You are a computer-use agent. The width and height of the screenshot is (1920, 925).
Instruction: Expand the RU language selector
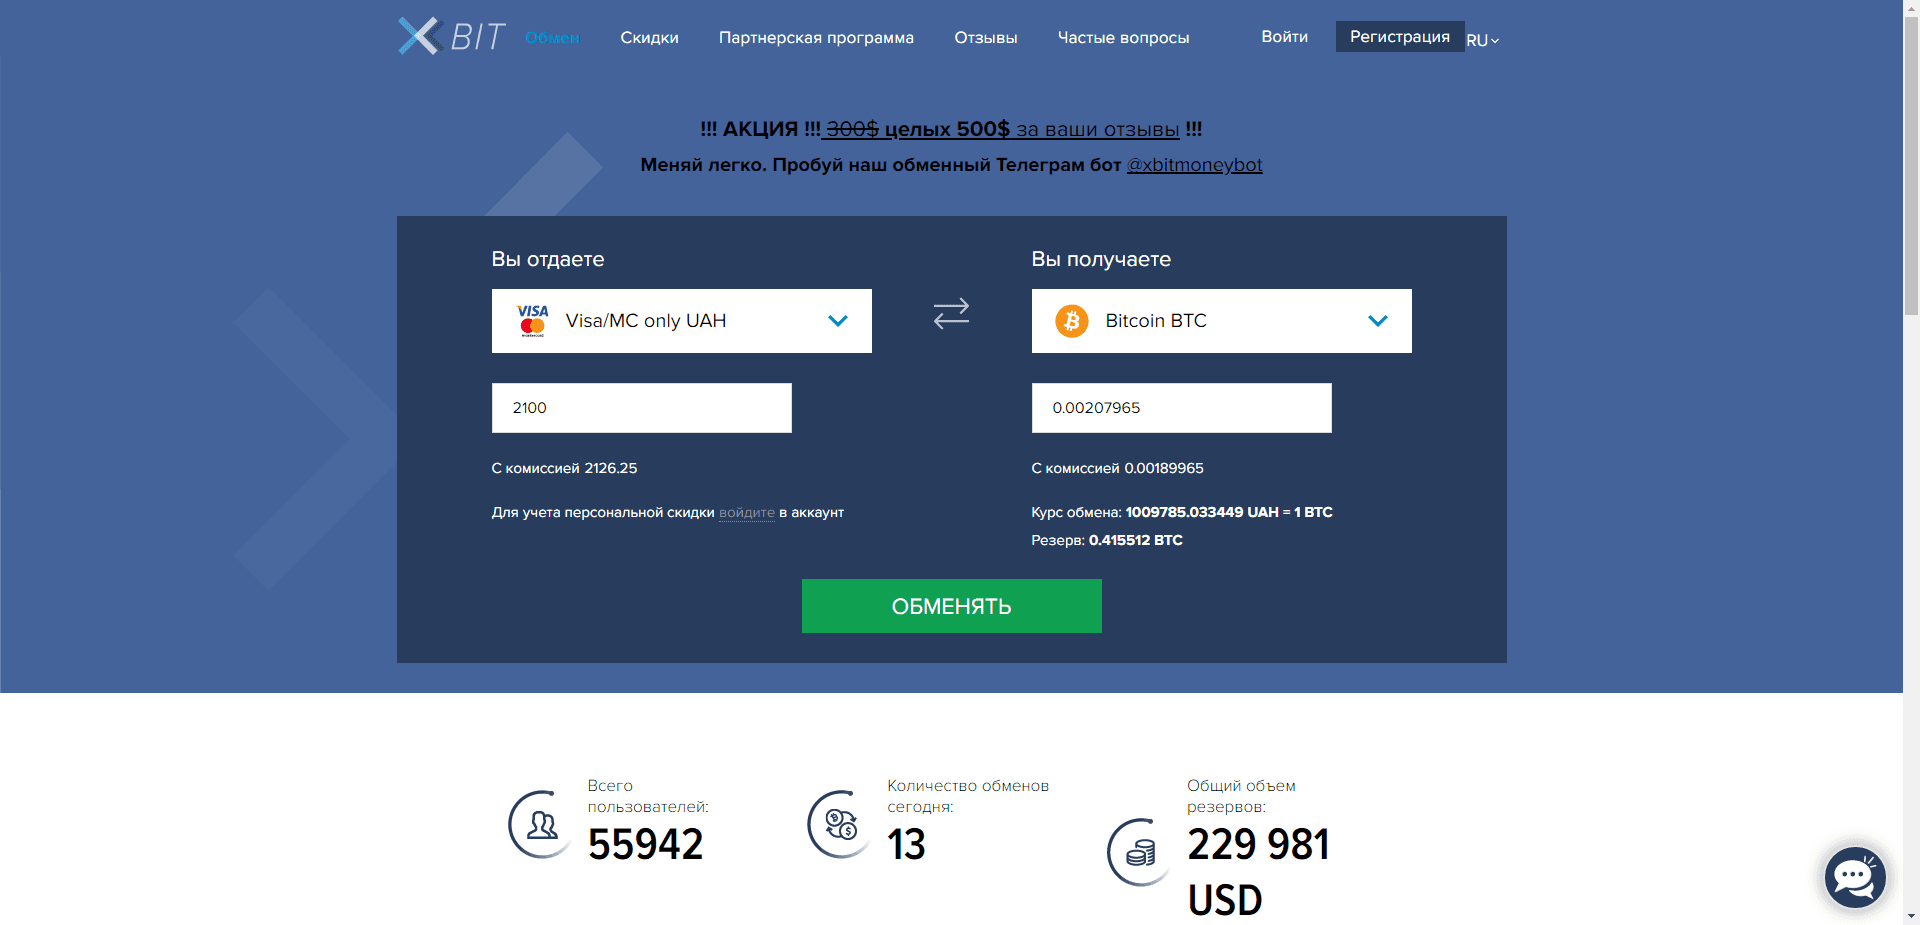(x=1481, y=39)
